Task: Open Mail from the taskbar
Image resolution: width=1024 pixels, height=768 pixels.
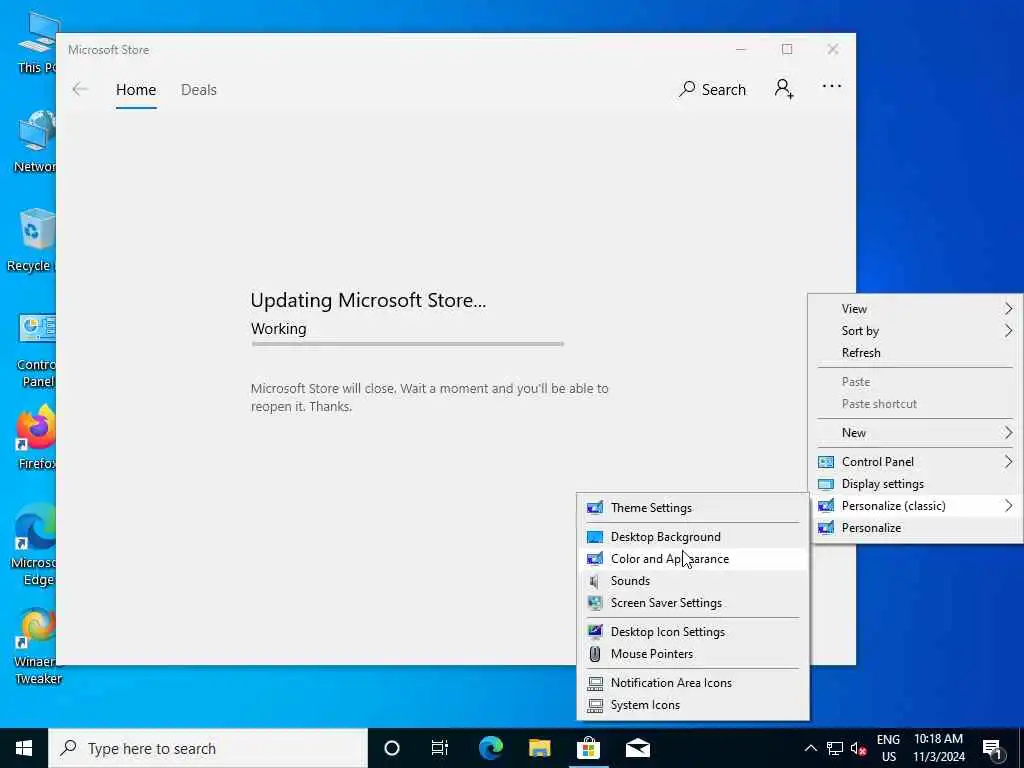Action: click(637, 748)
